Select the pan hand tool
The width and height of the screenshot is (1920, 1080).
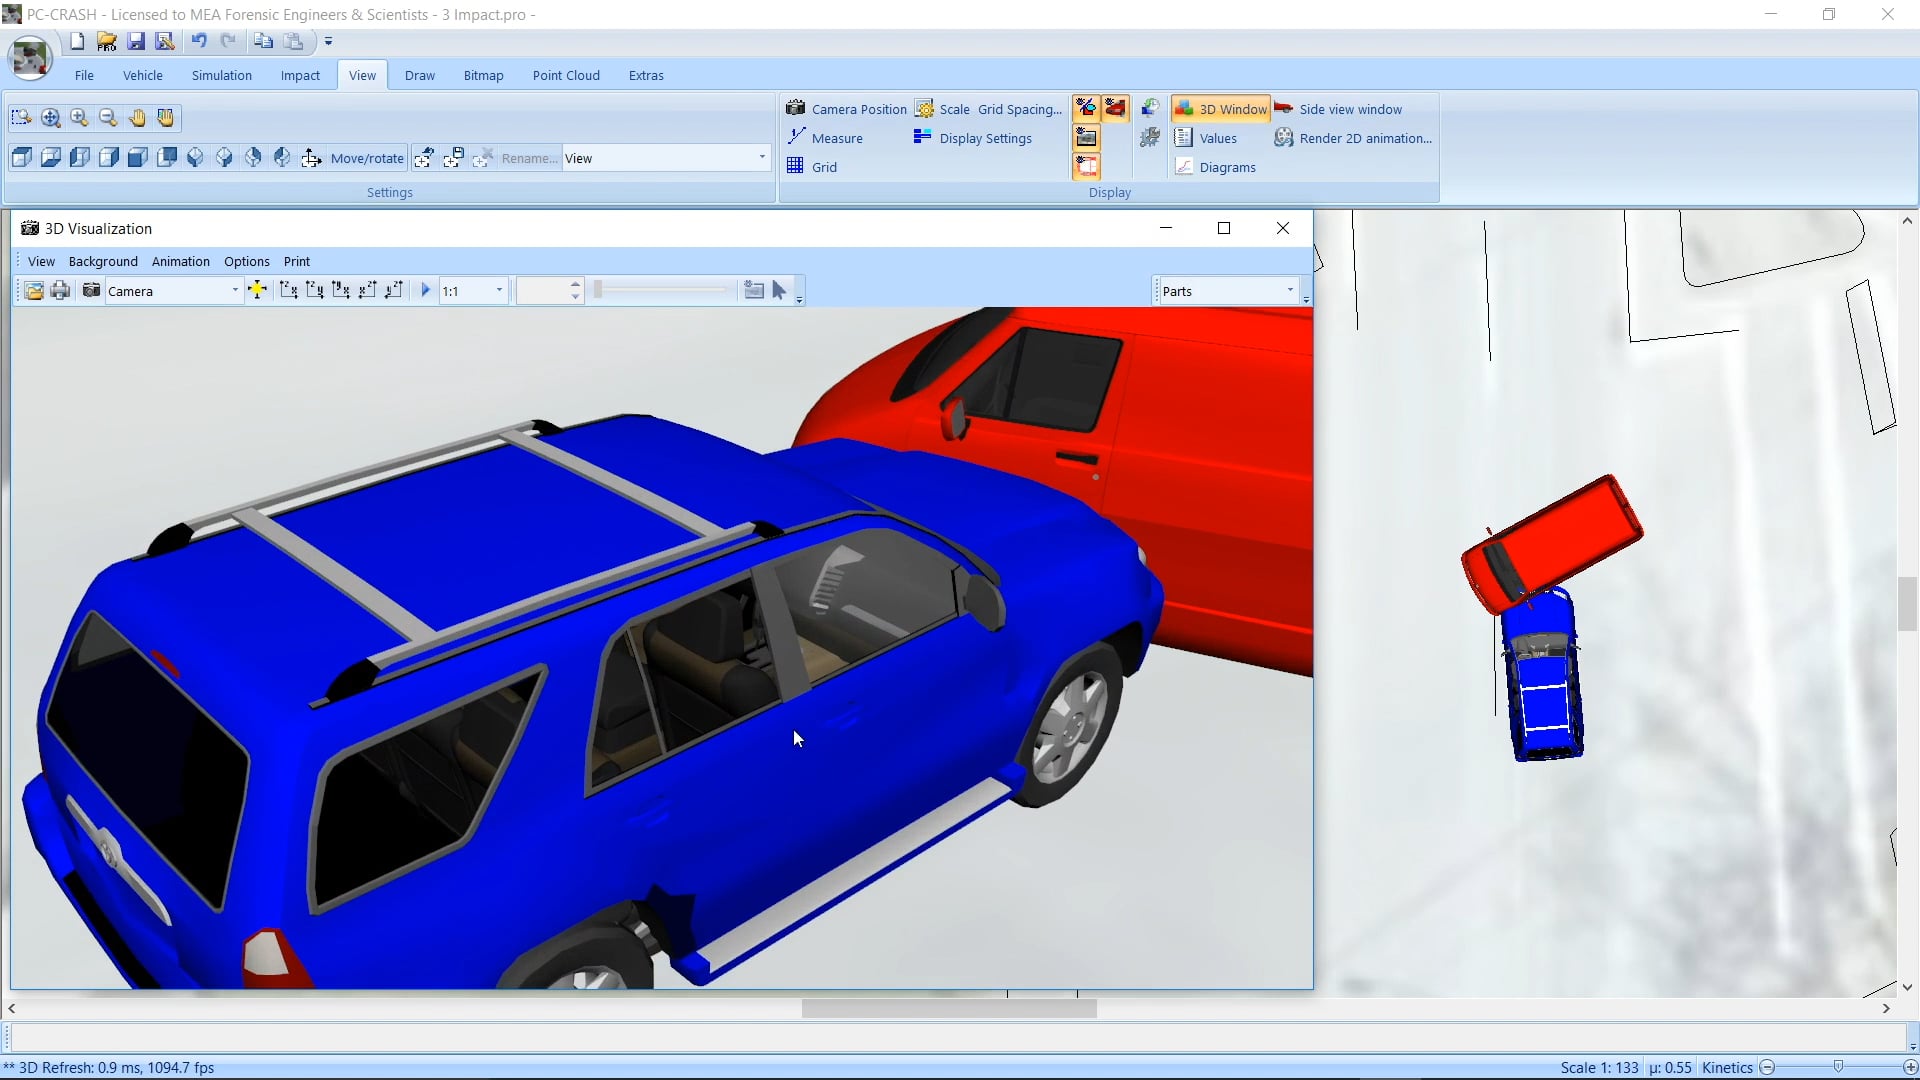click(137, 118)
